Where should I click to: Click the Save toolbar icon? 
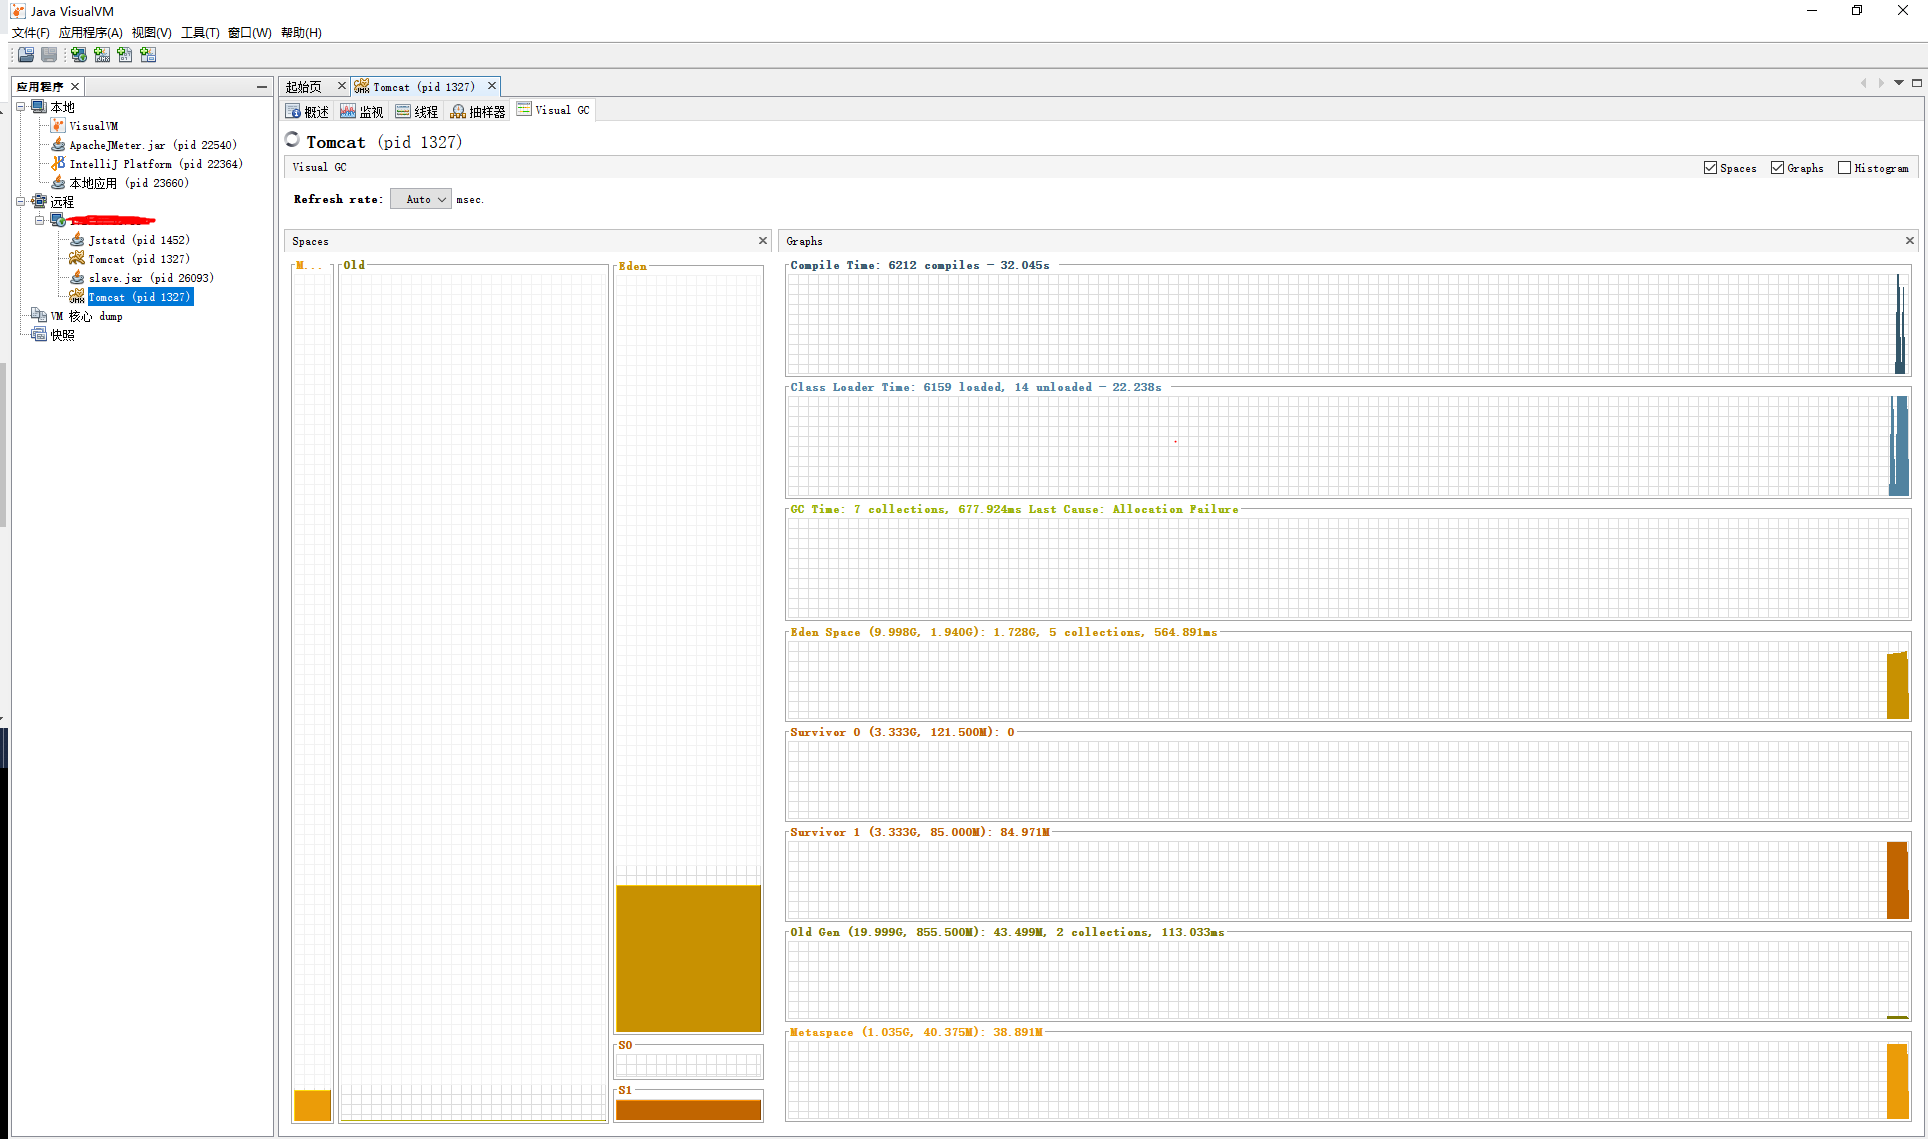tap(48, 54)
